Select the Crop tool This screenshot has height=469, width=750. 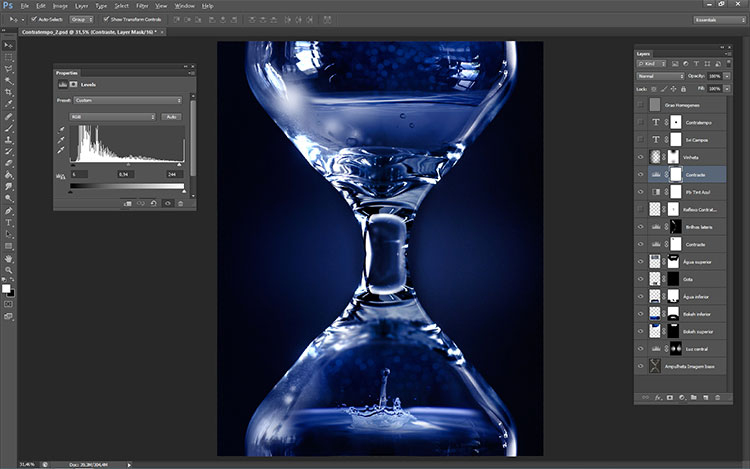coord(9,92)
